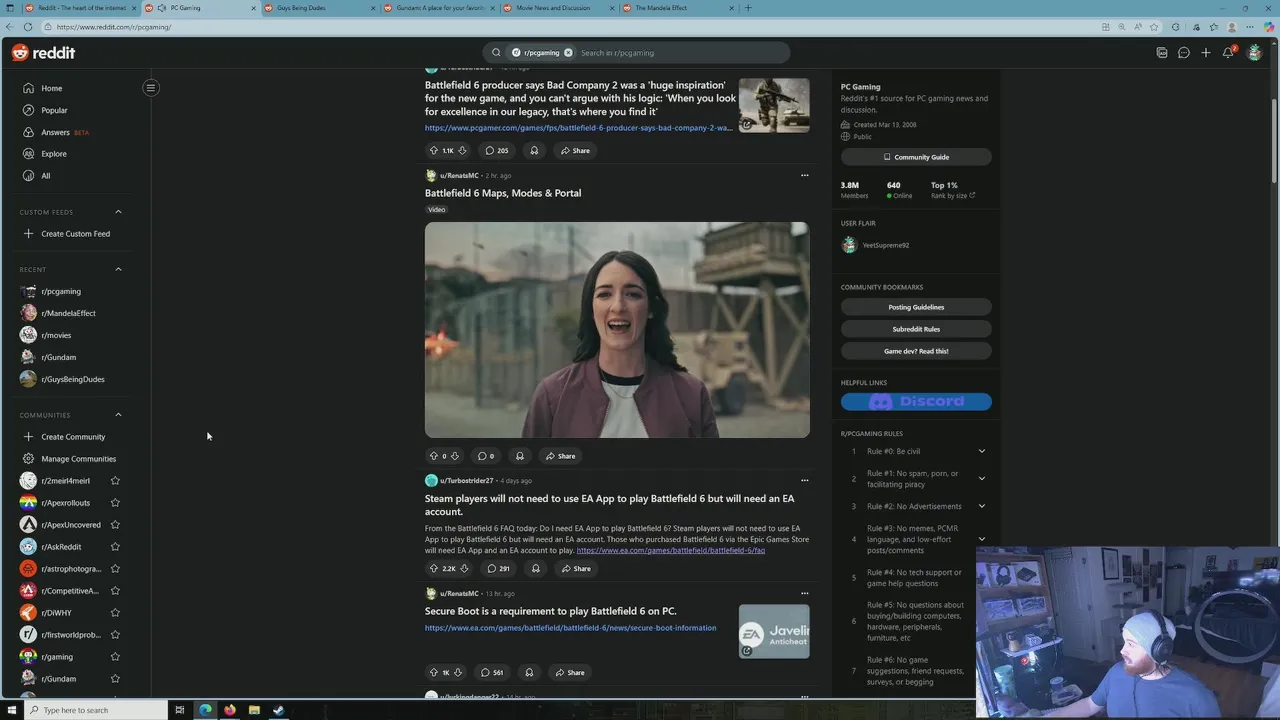Toggle favorite star for r/firstworldproblems
Viewport: 1280px width, 720px height.
tap(115, 635)
